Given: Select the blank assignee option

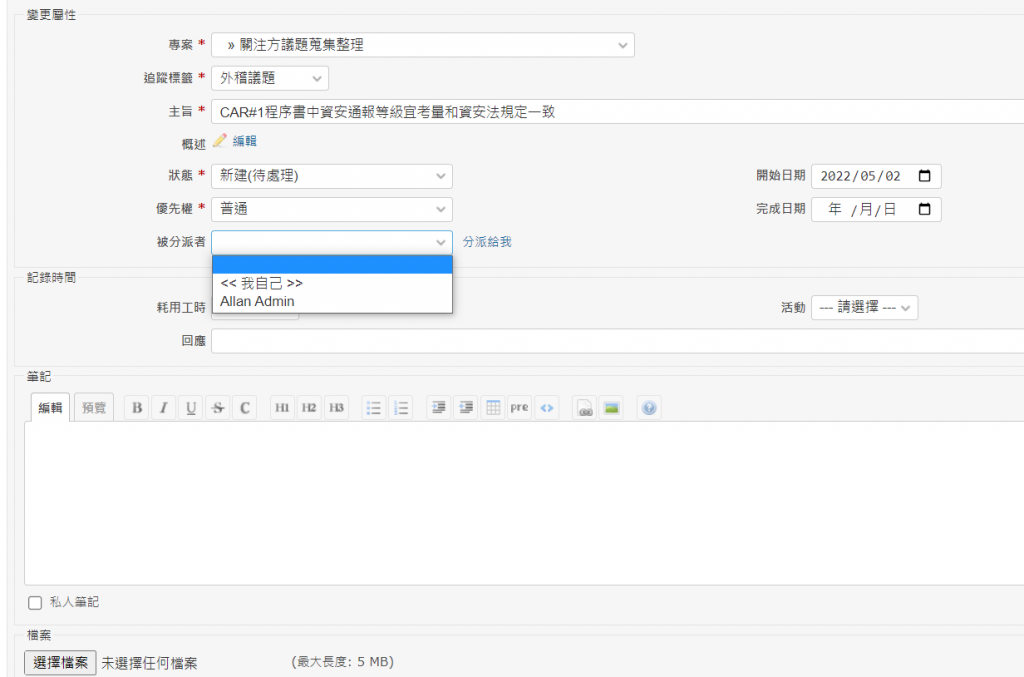Looking at the screenshot, I should pyautogui.click(x=332, y=265).
